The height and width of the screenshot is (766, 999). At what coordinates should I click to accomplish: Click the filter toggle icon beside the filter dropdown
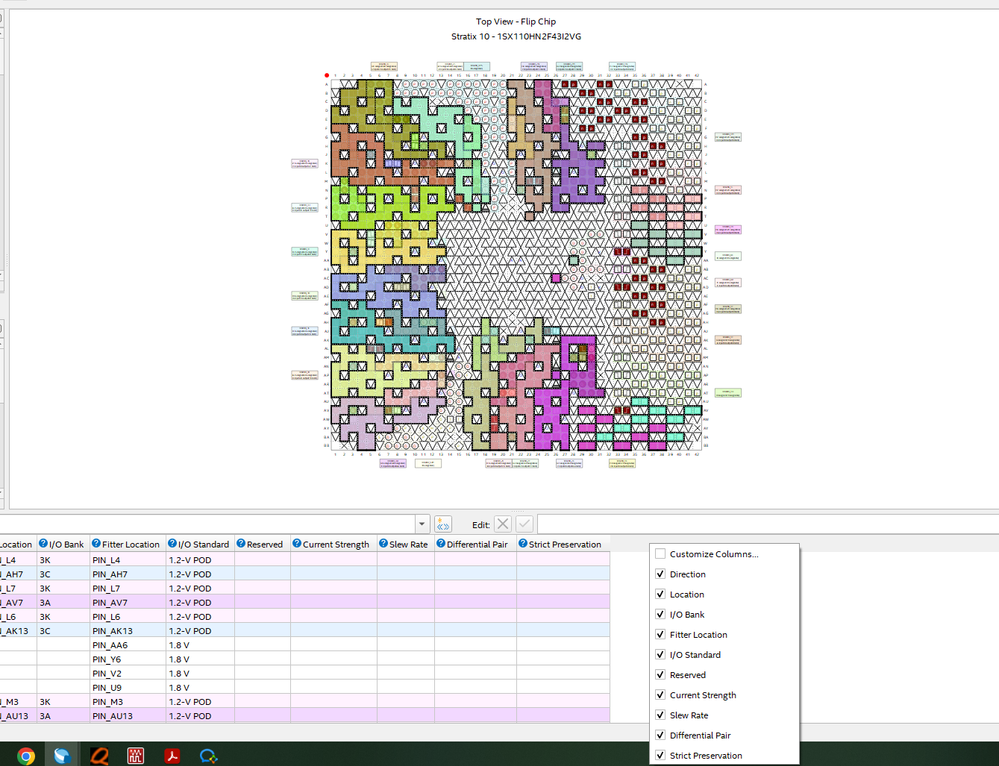443,524
